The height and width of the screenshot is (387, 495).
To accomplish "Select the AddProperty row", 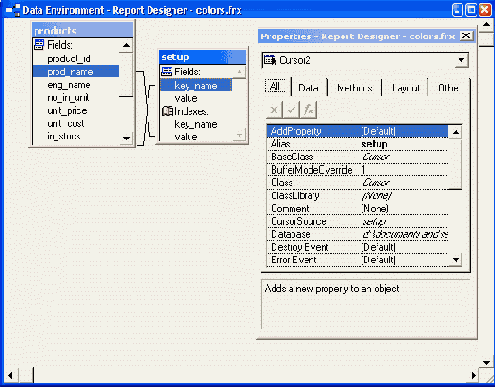I will [357, 131].
